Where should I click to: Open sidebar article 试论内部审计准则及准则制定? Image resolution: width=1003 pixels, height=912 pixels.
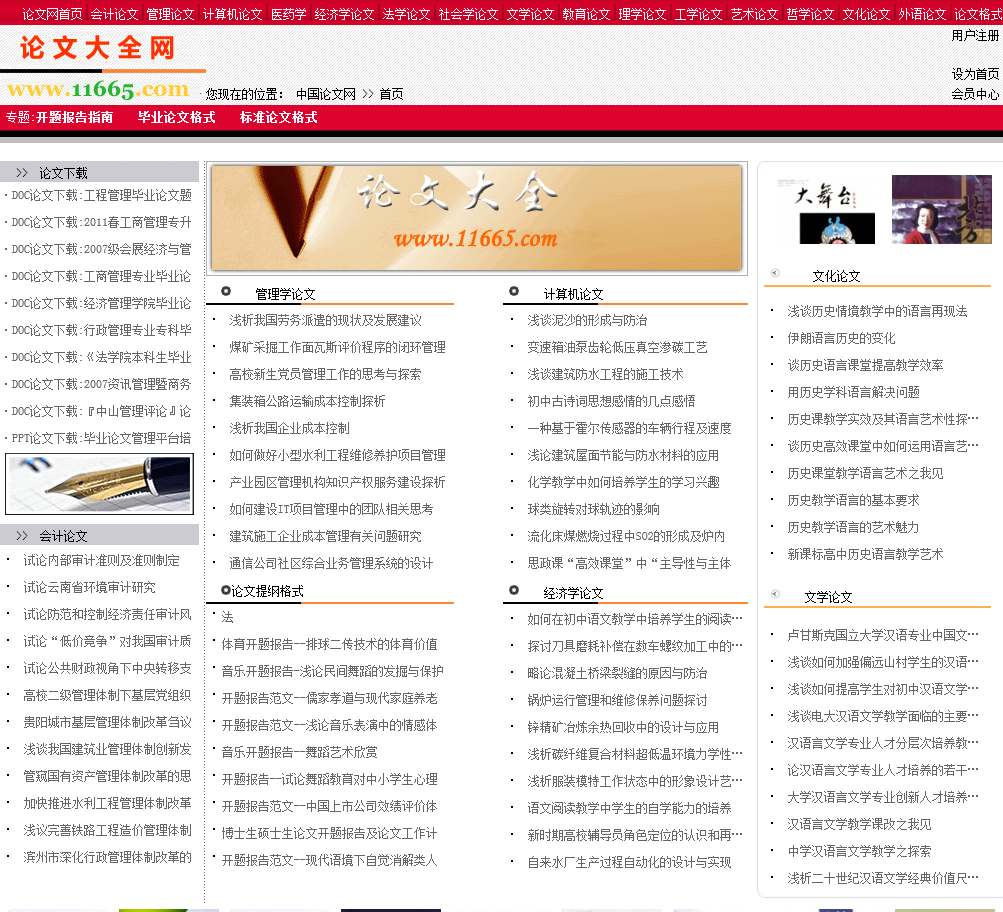pos(102,560)
